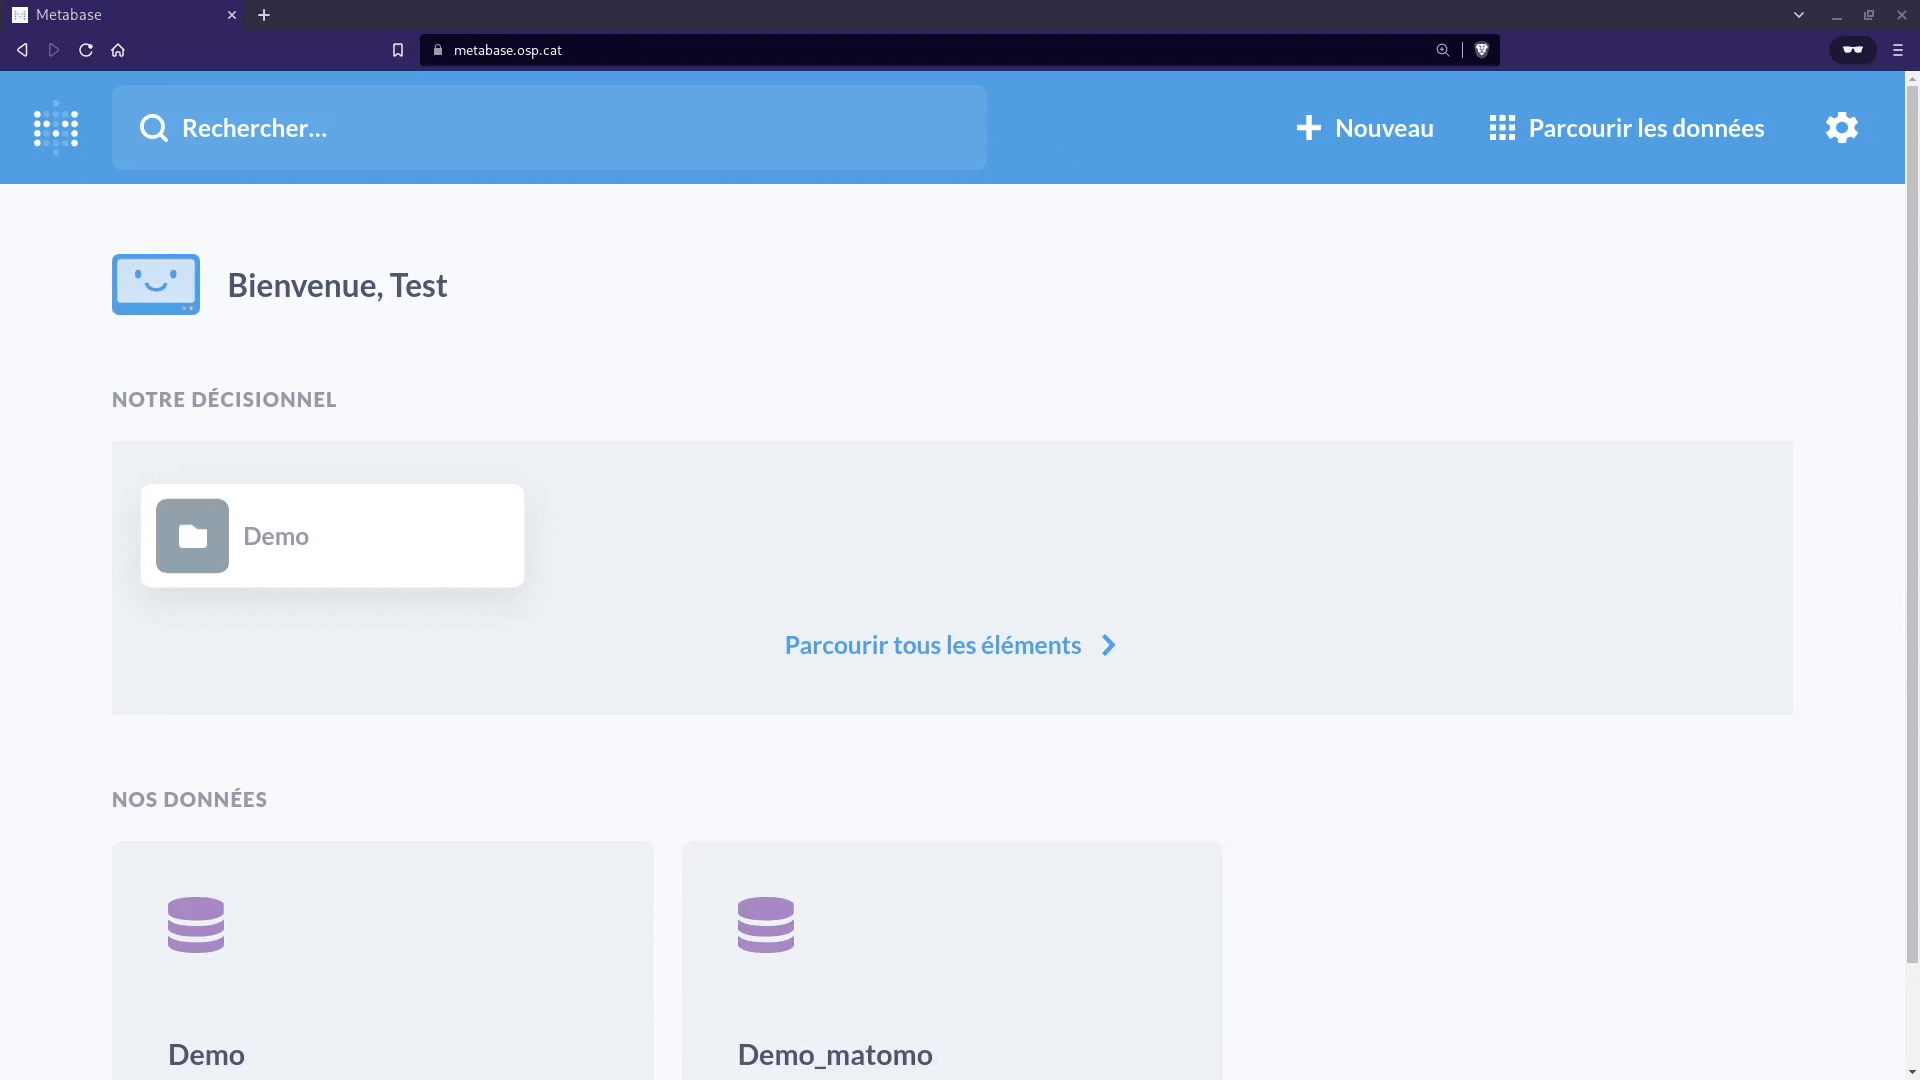
Task: Click the folder icon on Demo collection
Action: click(x=192, y=536)
